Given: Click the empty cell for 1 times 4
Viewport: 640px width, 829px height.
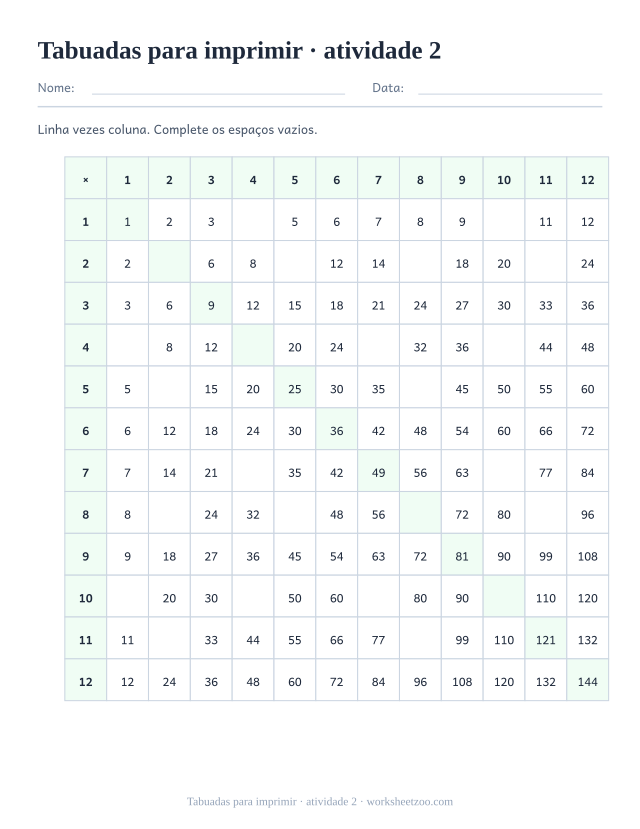Looking at the screenshot, I should [x=253, y=222].
